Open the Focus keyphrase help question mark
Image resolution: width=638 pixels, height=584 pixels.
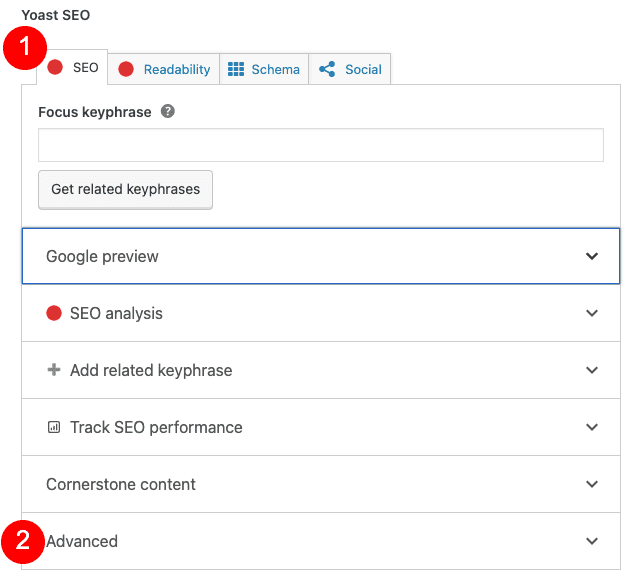click(168, 112)
